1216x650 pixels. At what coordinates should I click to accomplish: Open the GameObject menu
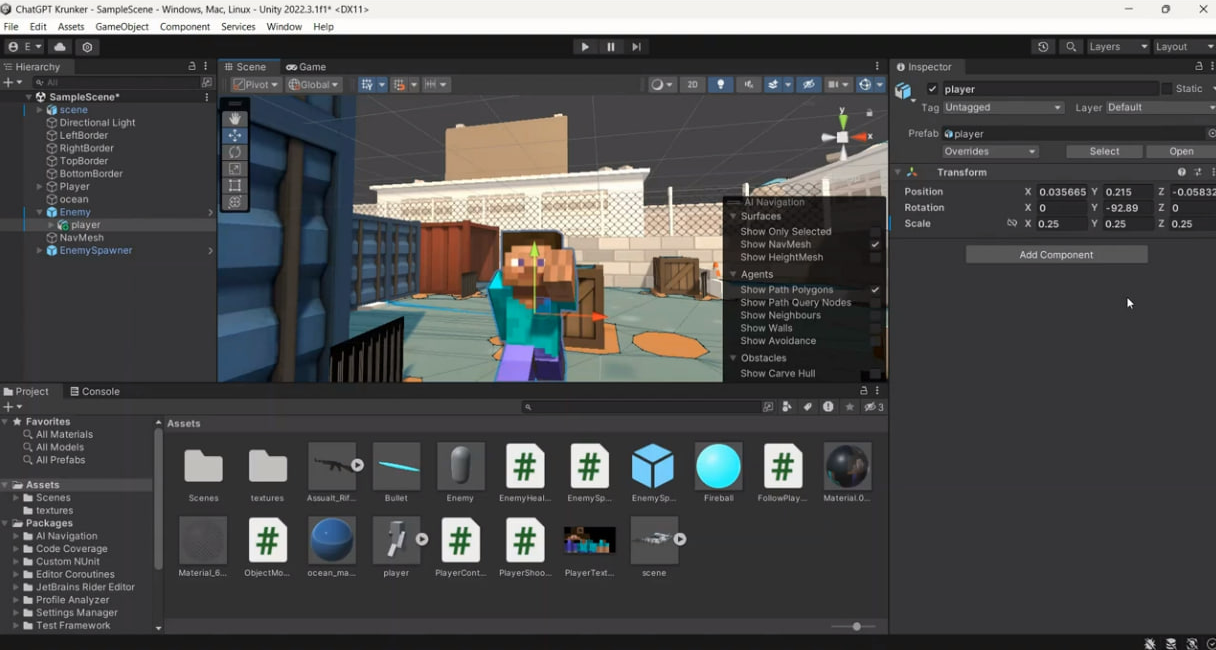pos(121,27)
